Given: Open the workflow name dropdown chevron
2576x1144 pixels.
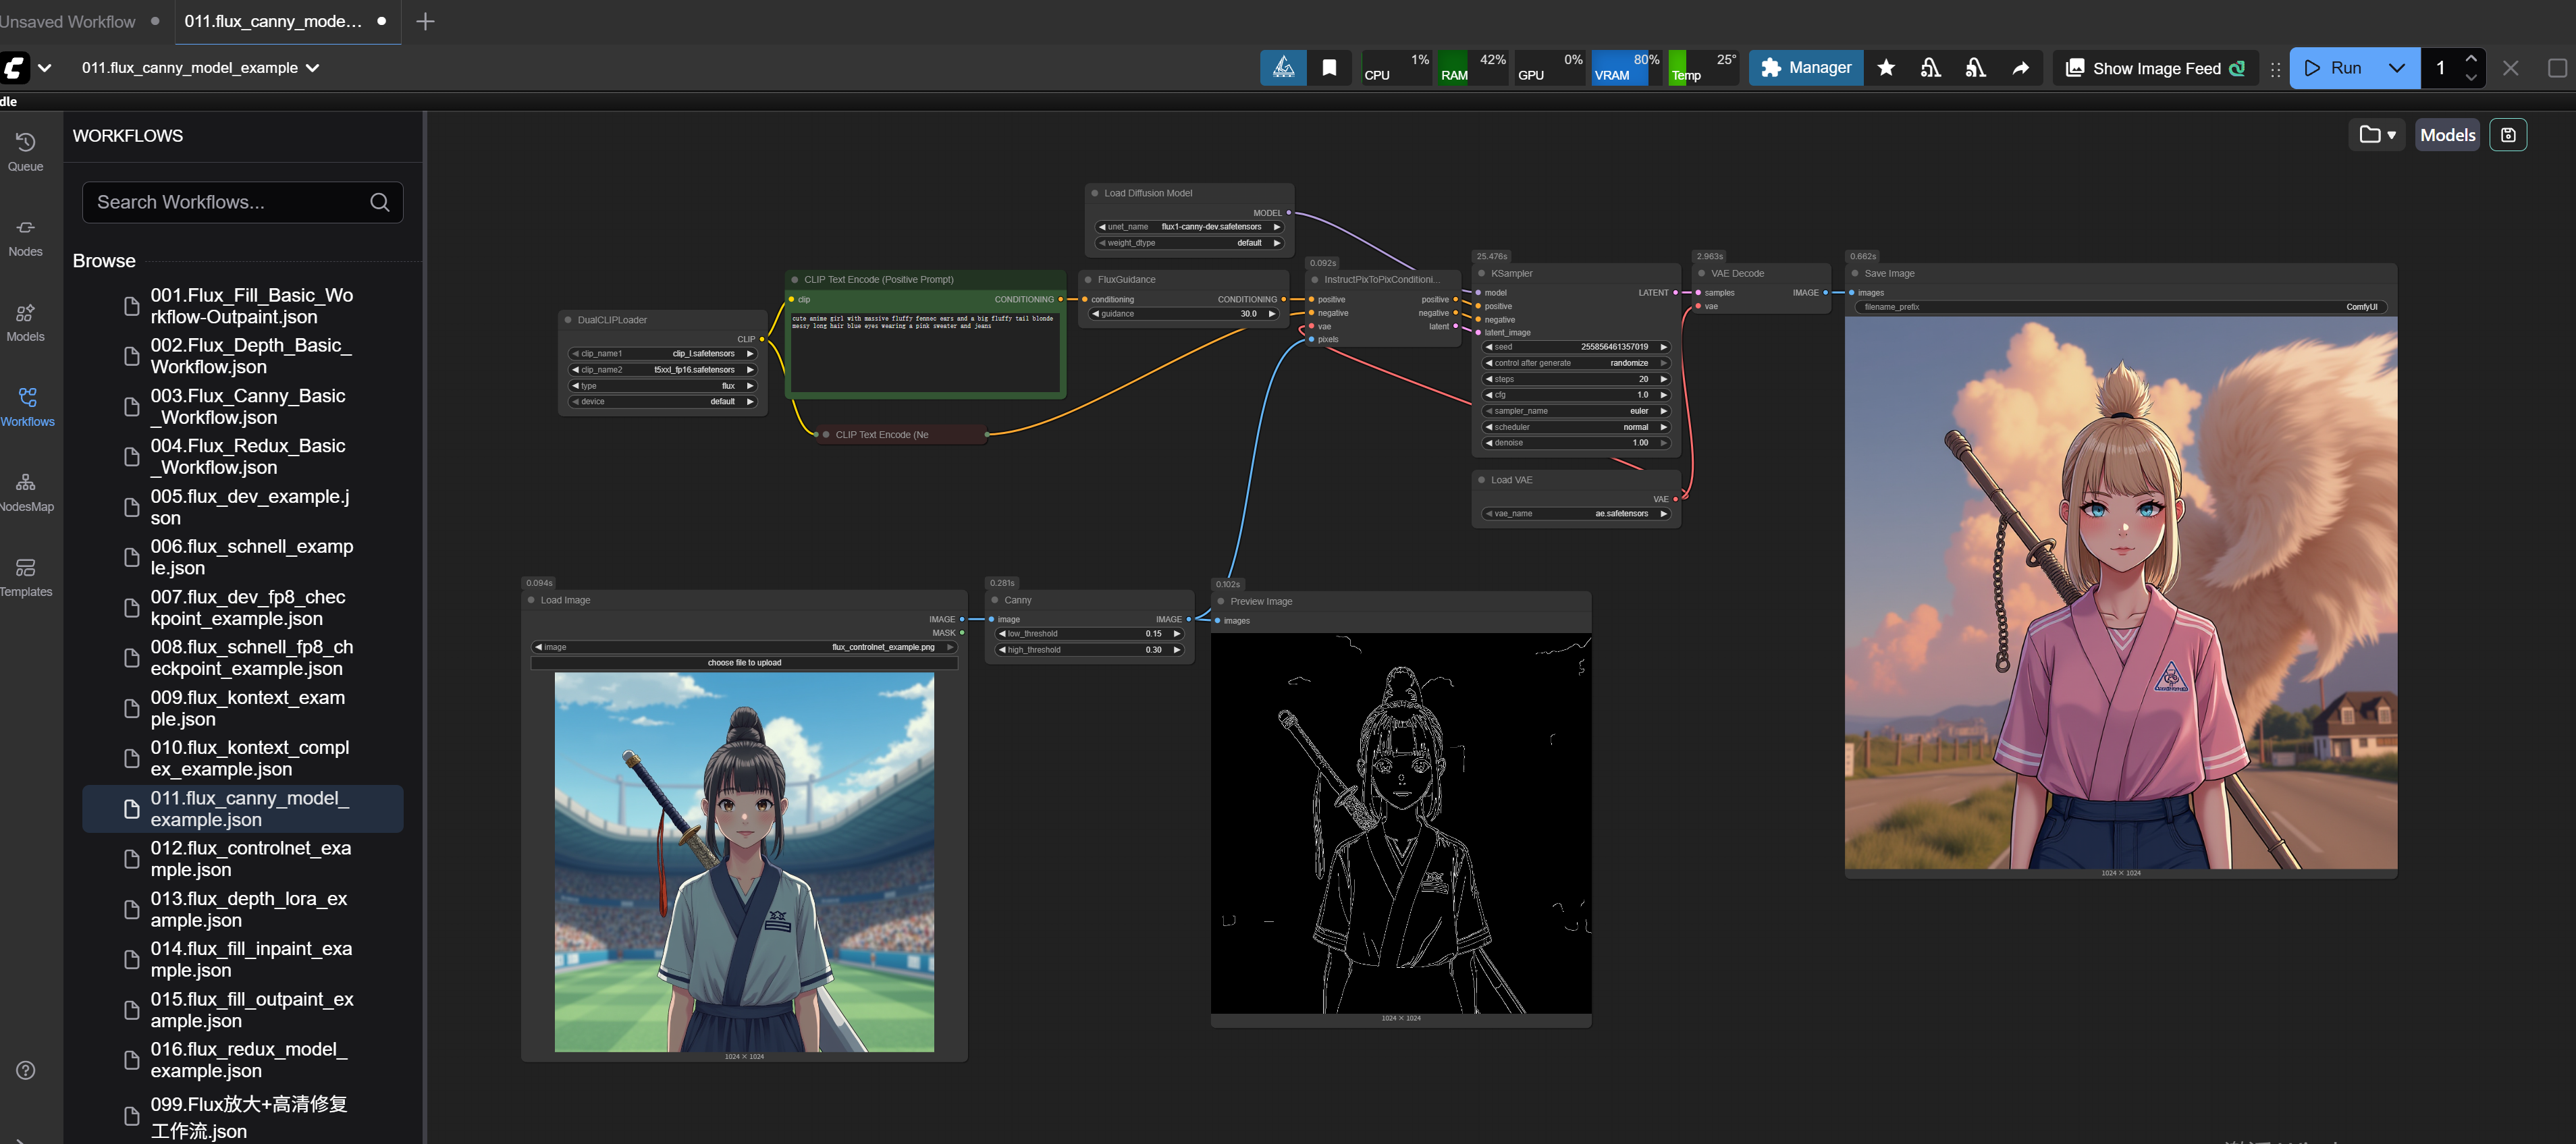Looking at the screenshot, I should click(313, 68).
